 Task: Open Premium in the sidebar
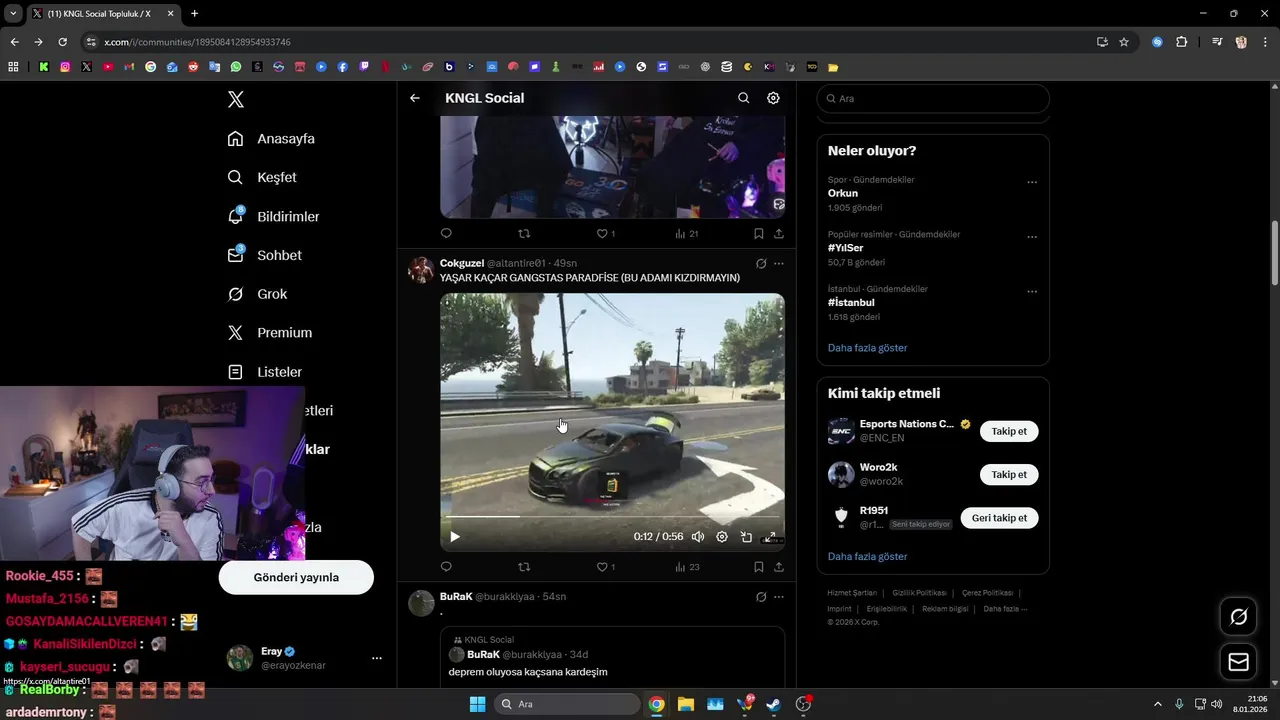tap(270, 333)
